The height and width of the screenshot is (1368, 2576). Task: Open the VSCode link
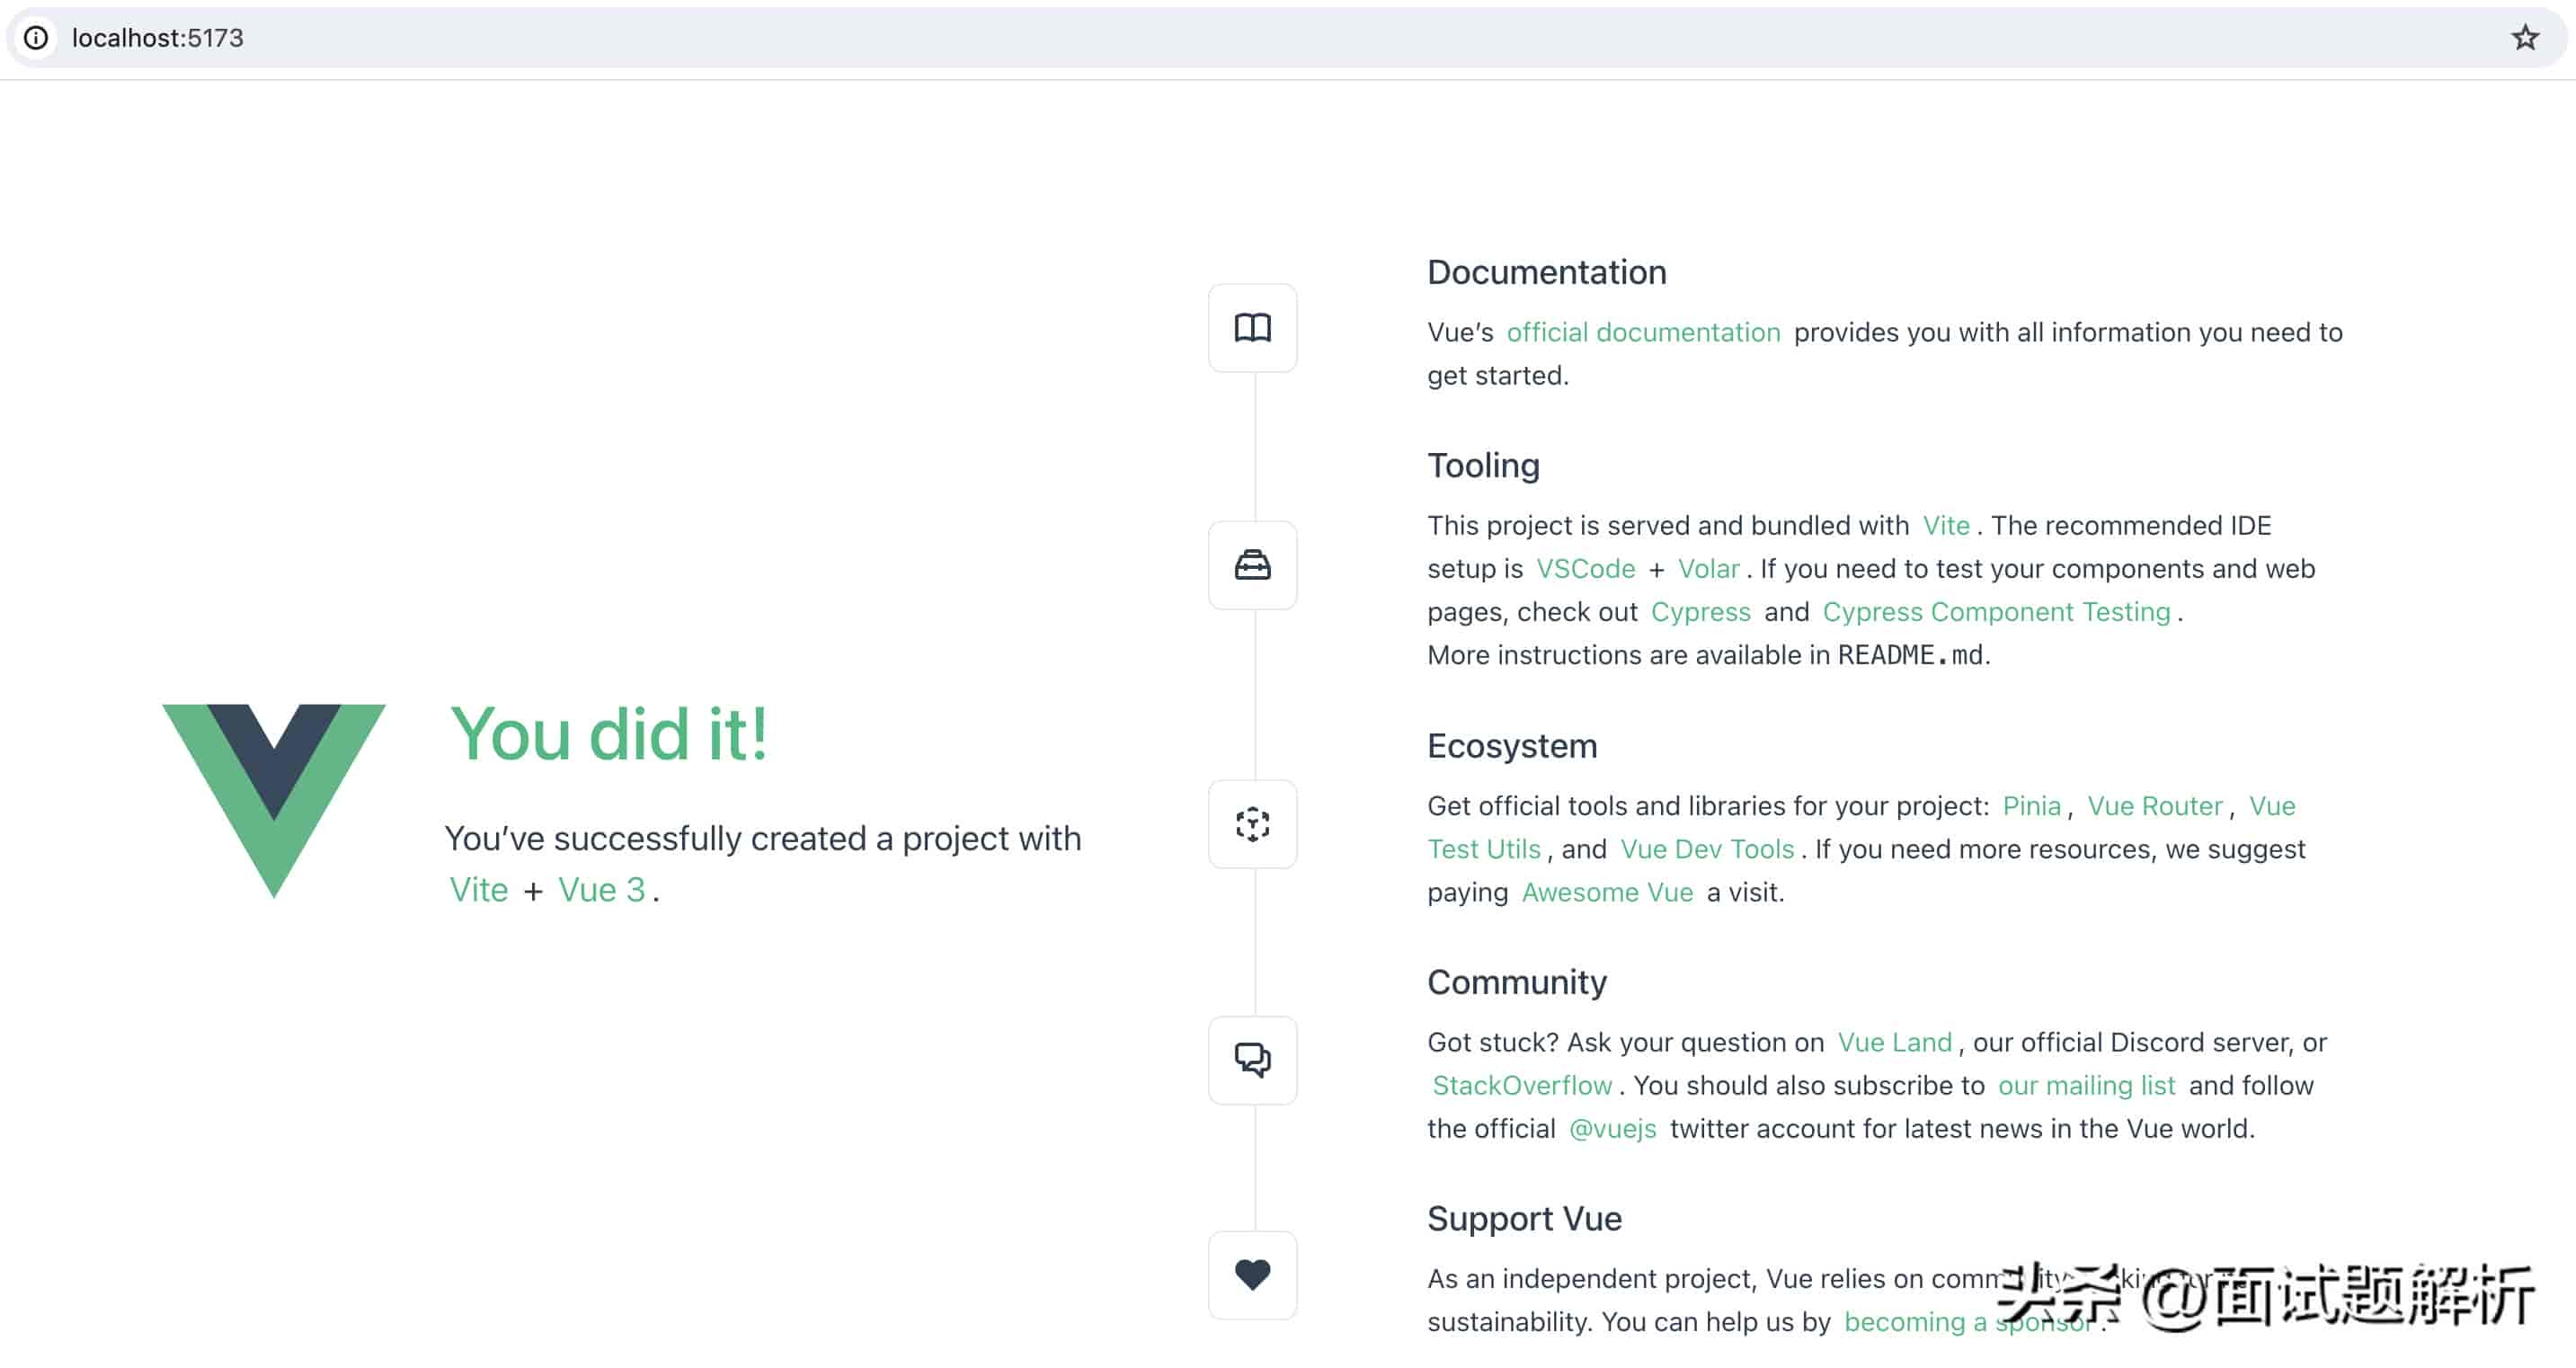pos(1585,568)
